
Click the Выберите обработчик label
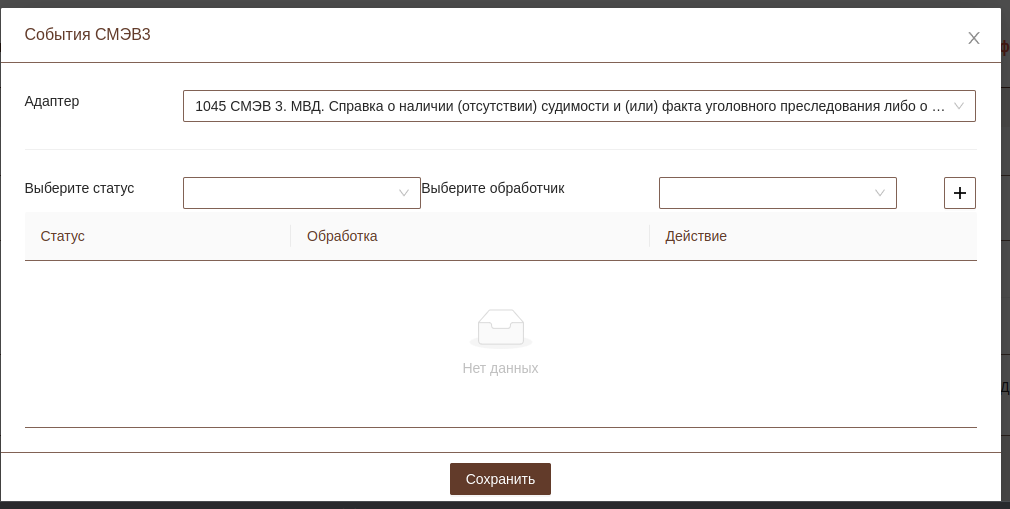(x=493, y=188)
